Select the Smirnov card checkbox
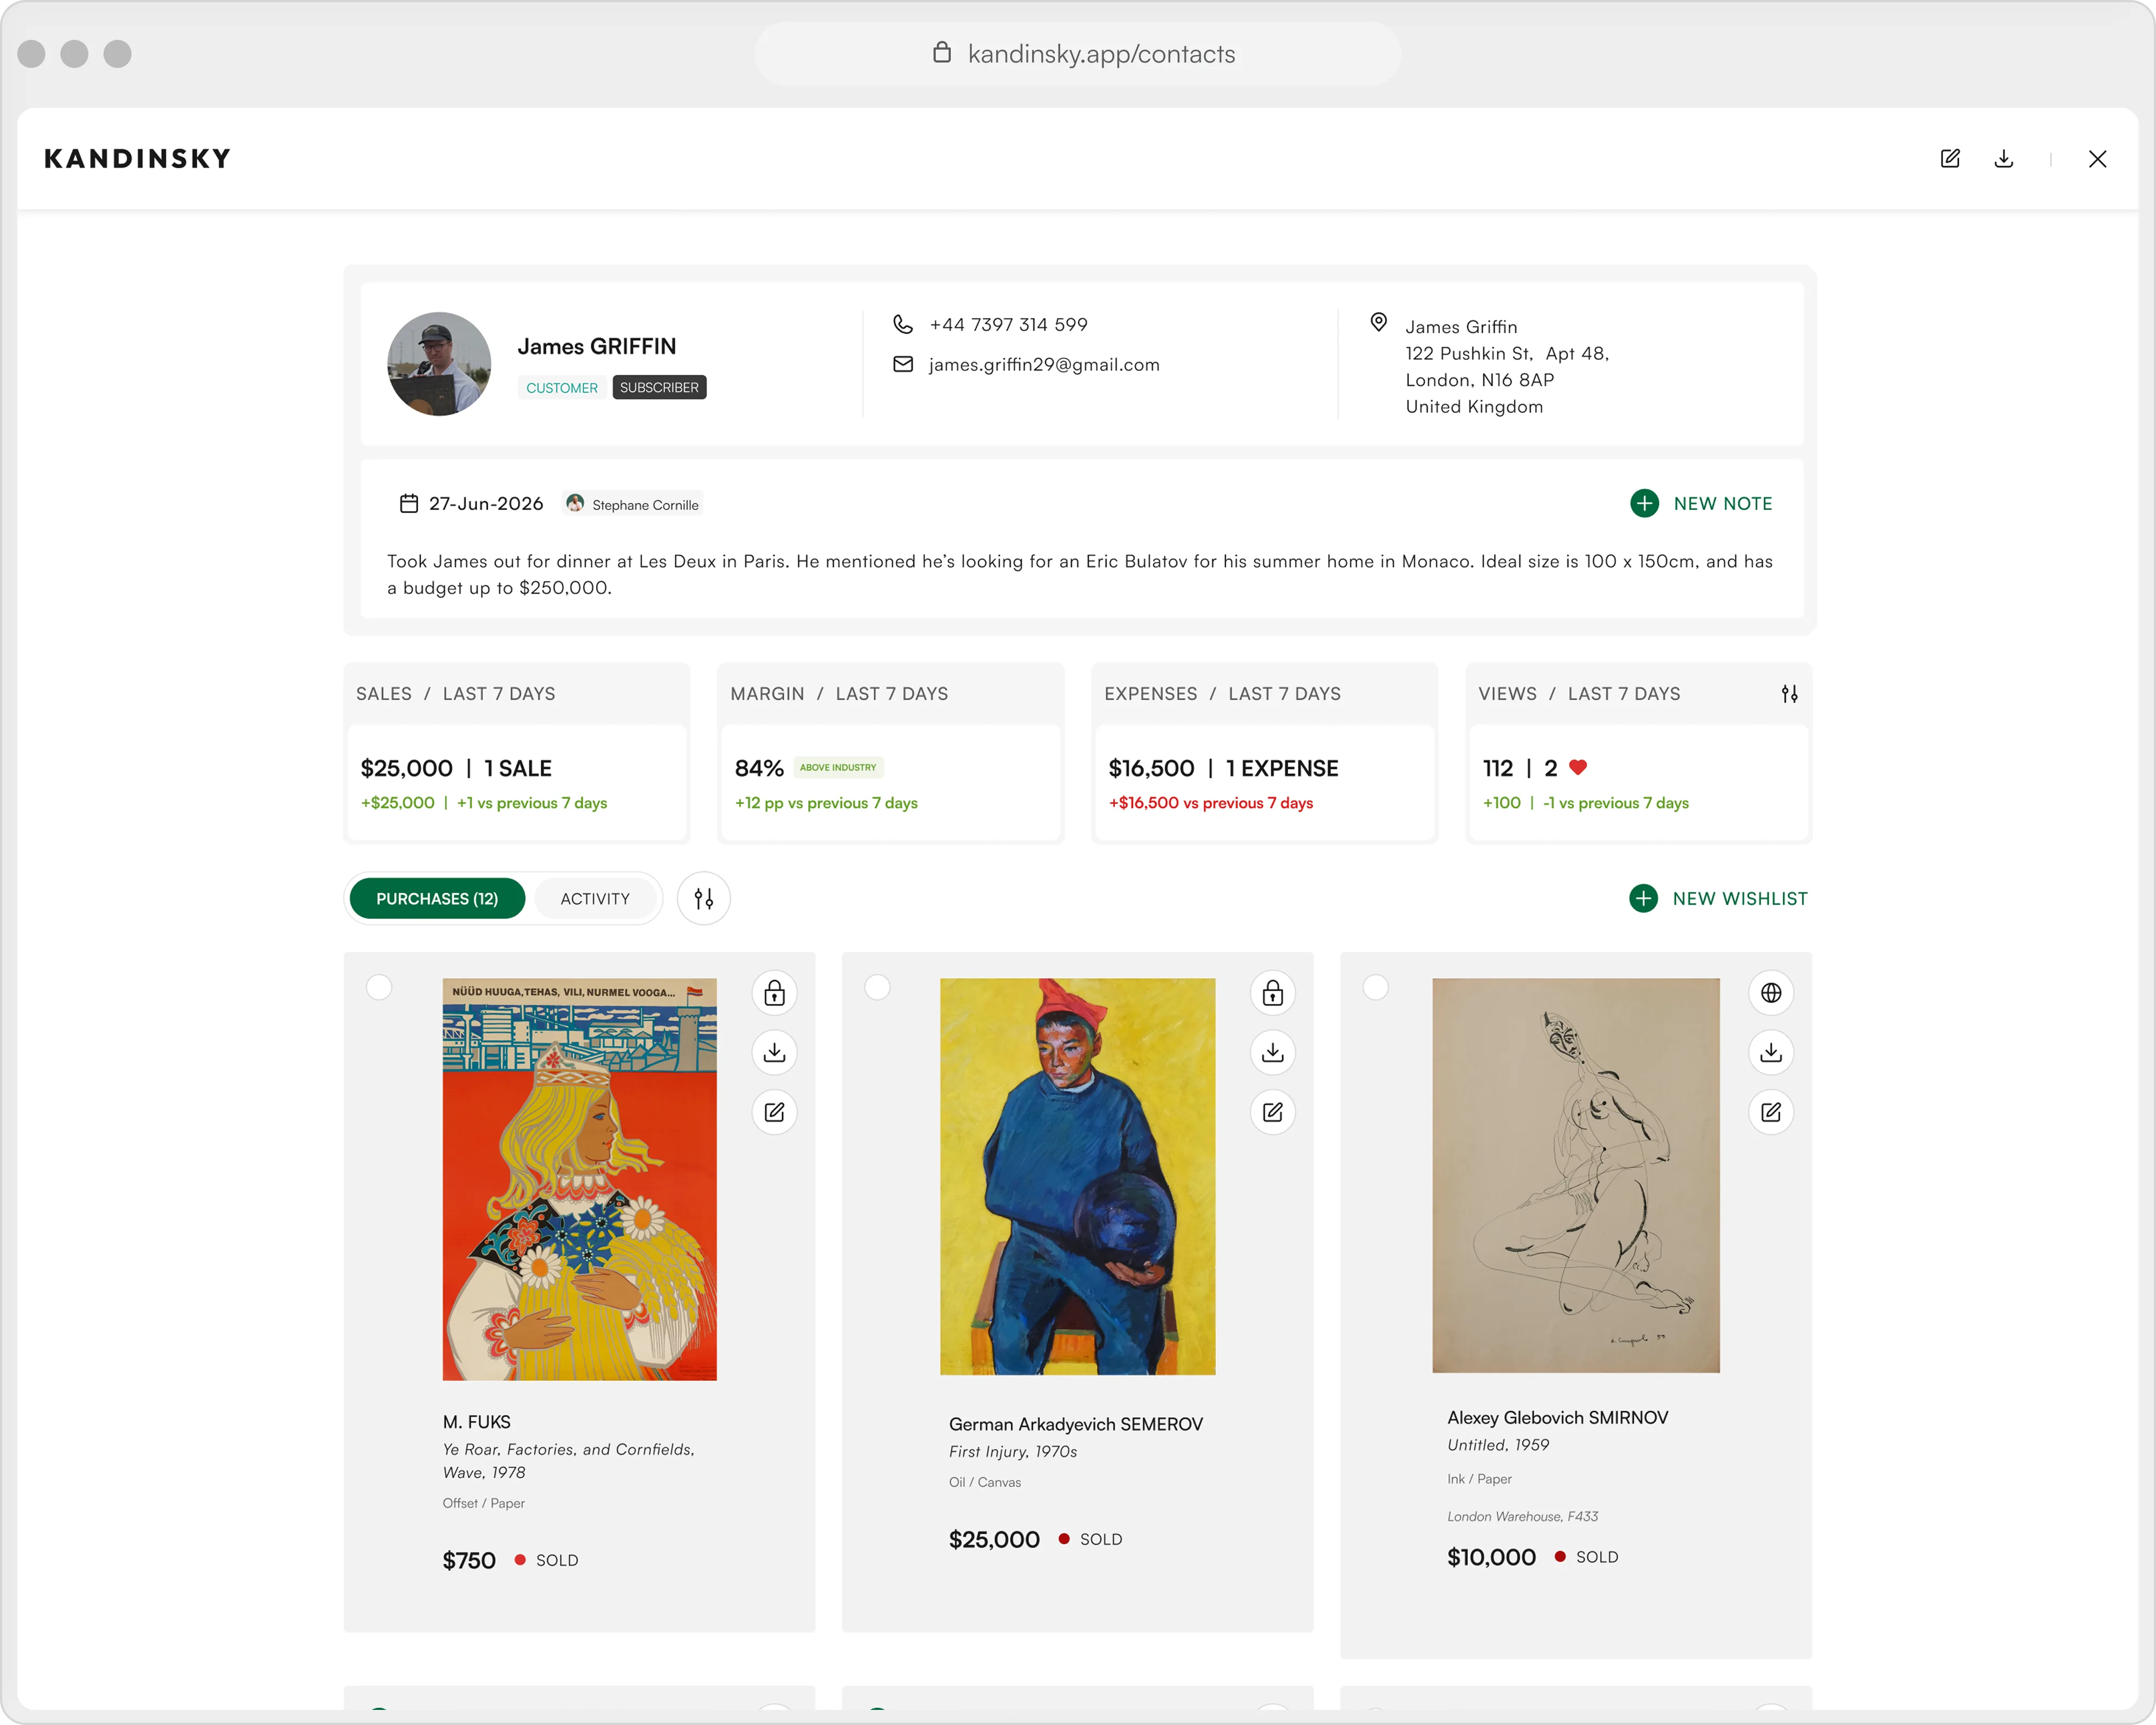 1375,987
